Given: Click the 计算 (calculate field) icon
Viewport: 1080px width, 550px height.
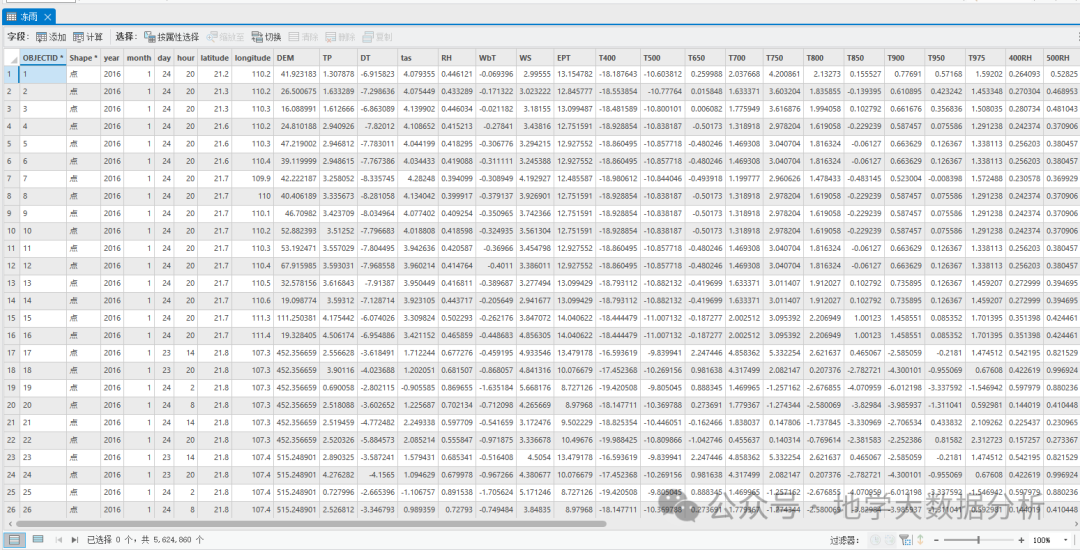Looking at the screenshot, I should coord(79,36).
